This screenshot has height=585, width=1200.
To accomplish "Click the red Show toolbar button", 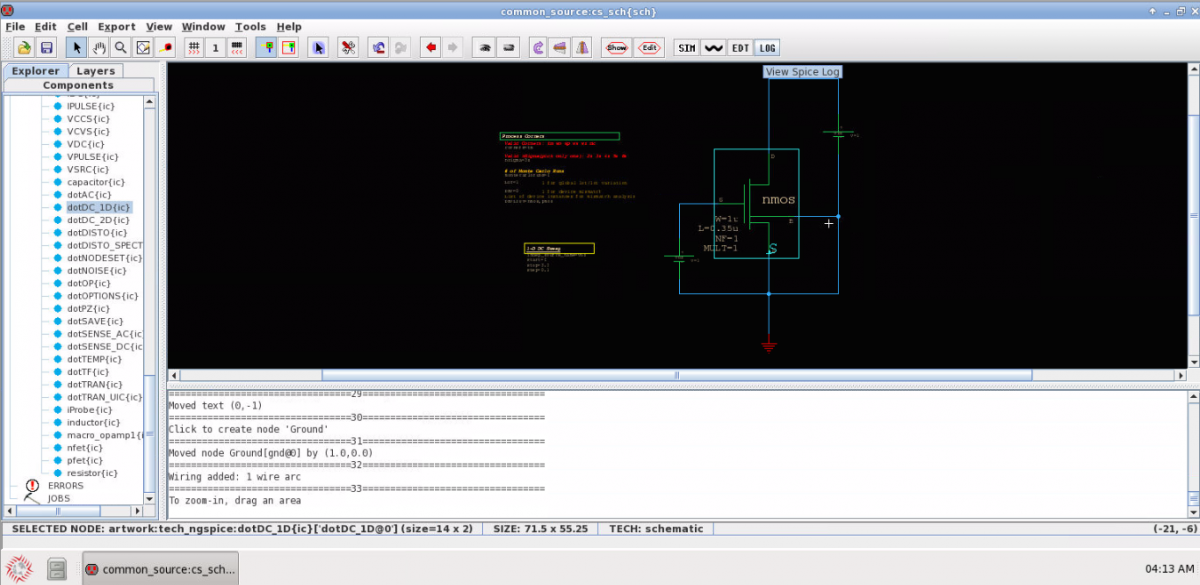I will pyautogui.click(x=617, y=47).
